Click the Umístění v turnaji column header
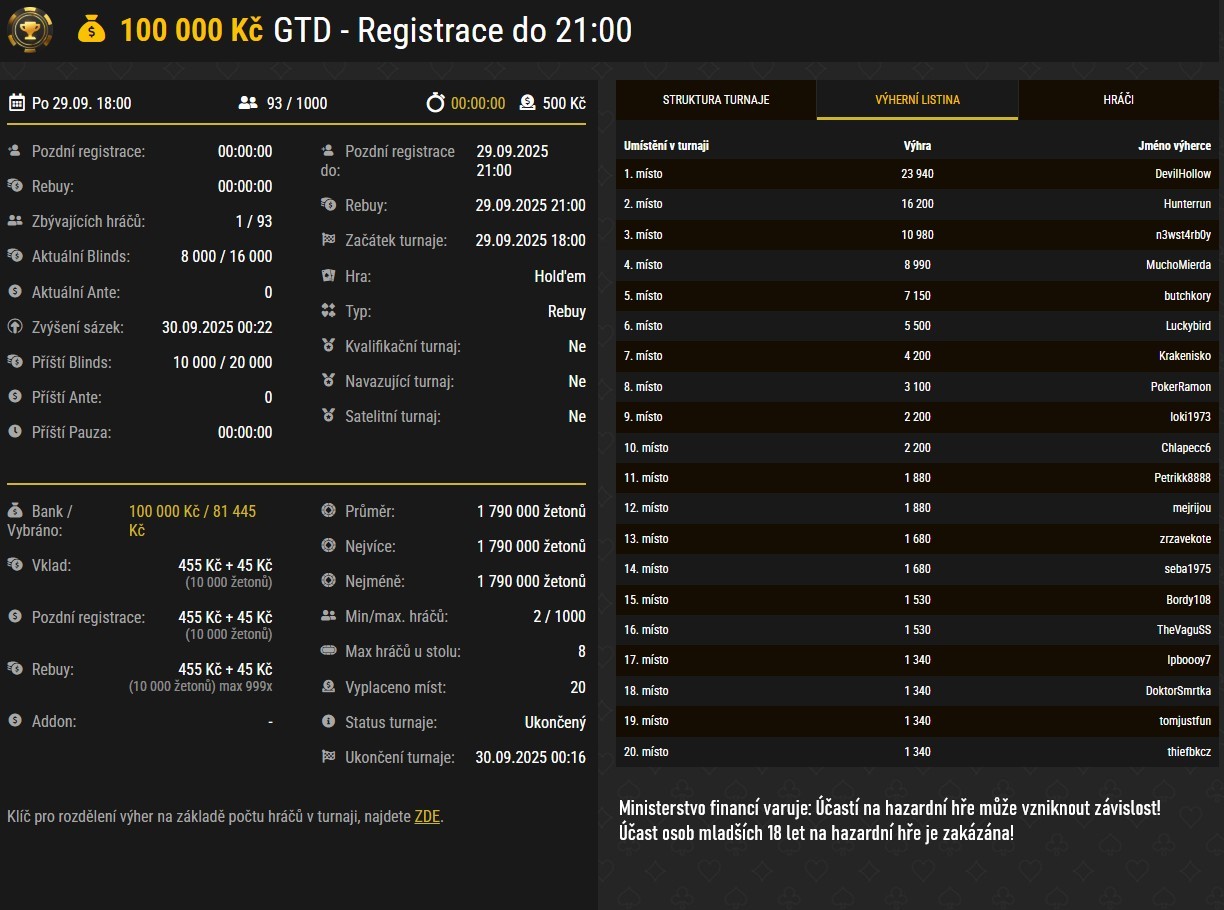1224x910 pixels. pyautogui.click(x=666, y=146)
